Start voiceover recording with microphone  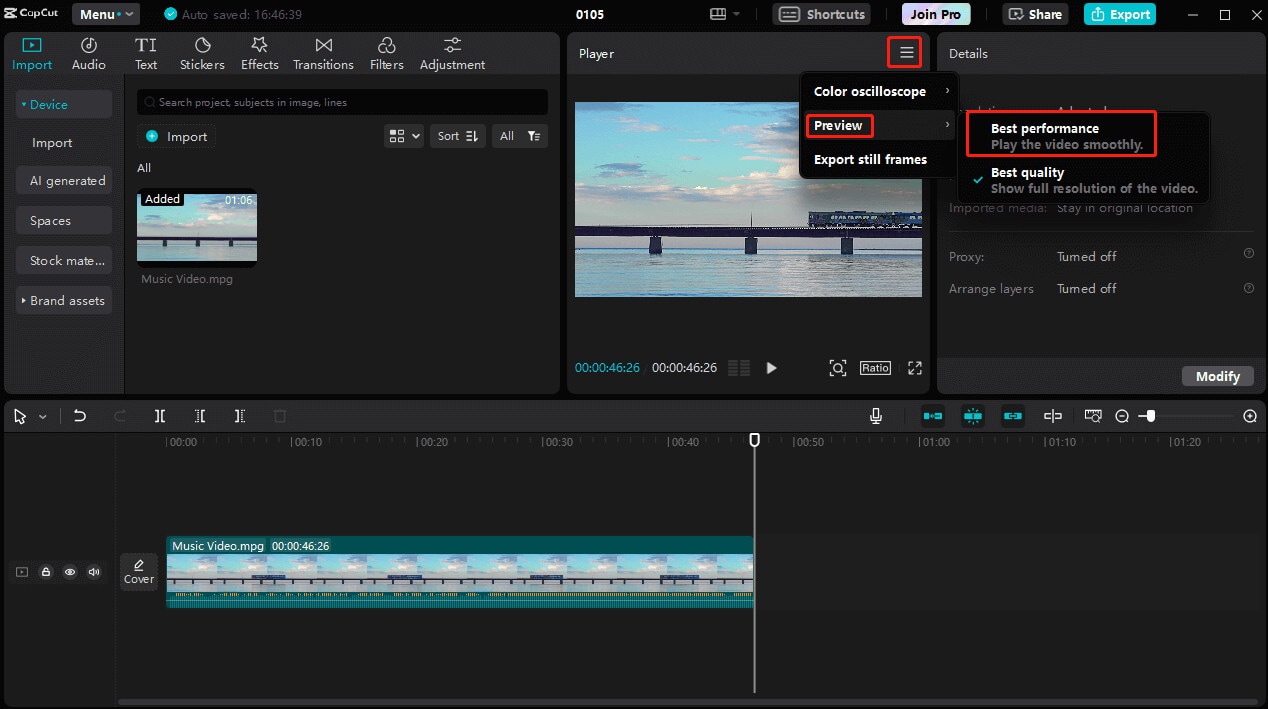point(876,416)
